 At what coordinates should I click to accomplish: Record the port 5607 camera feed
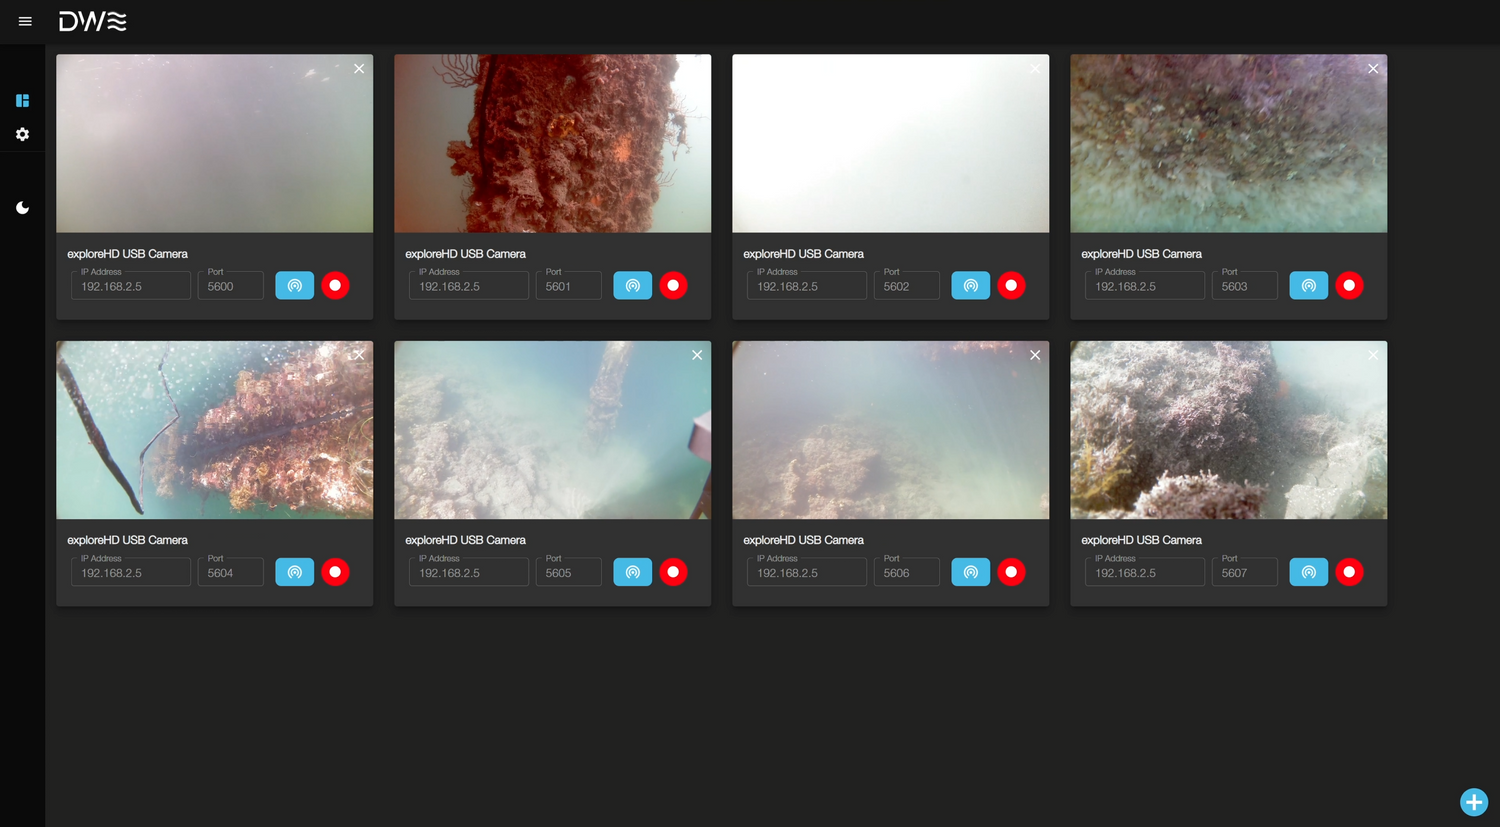[x=1349, y=572]
